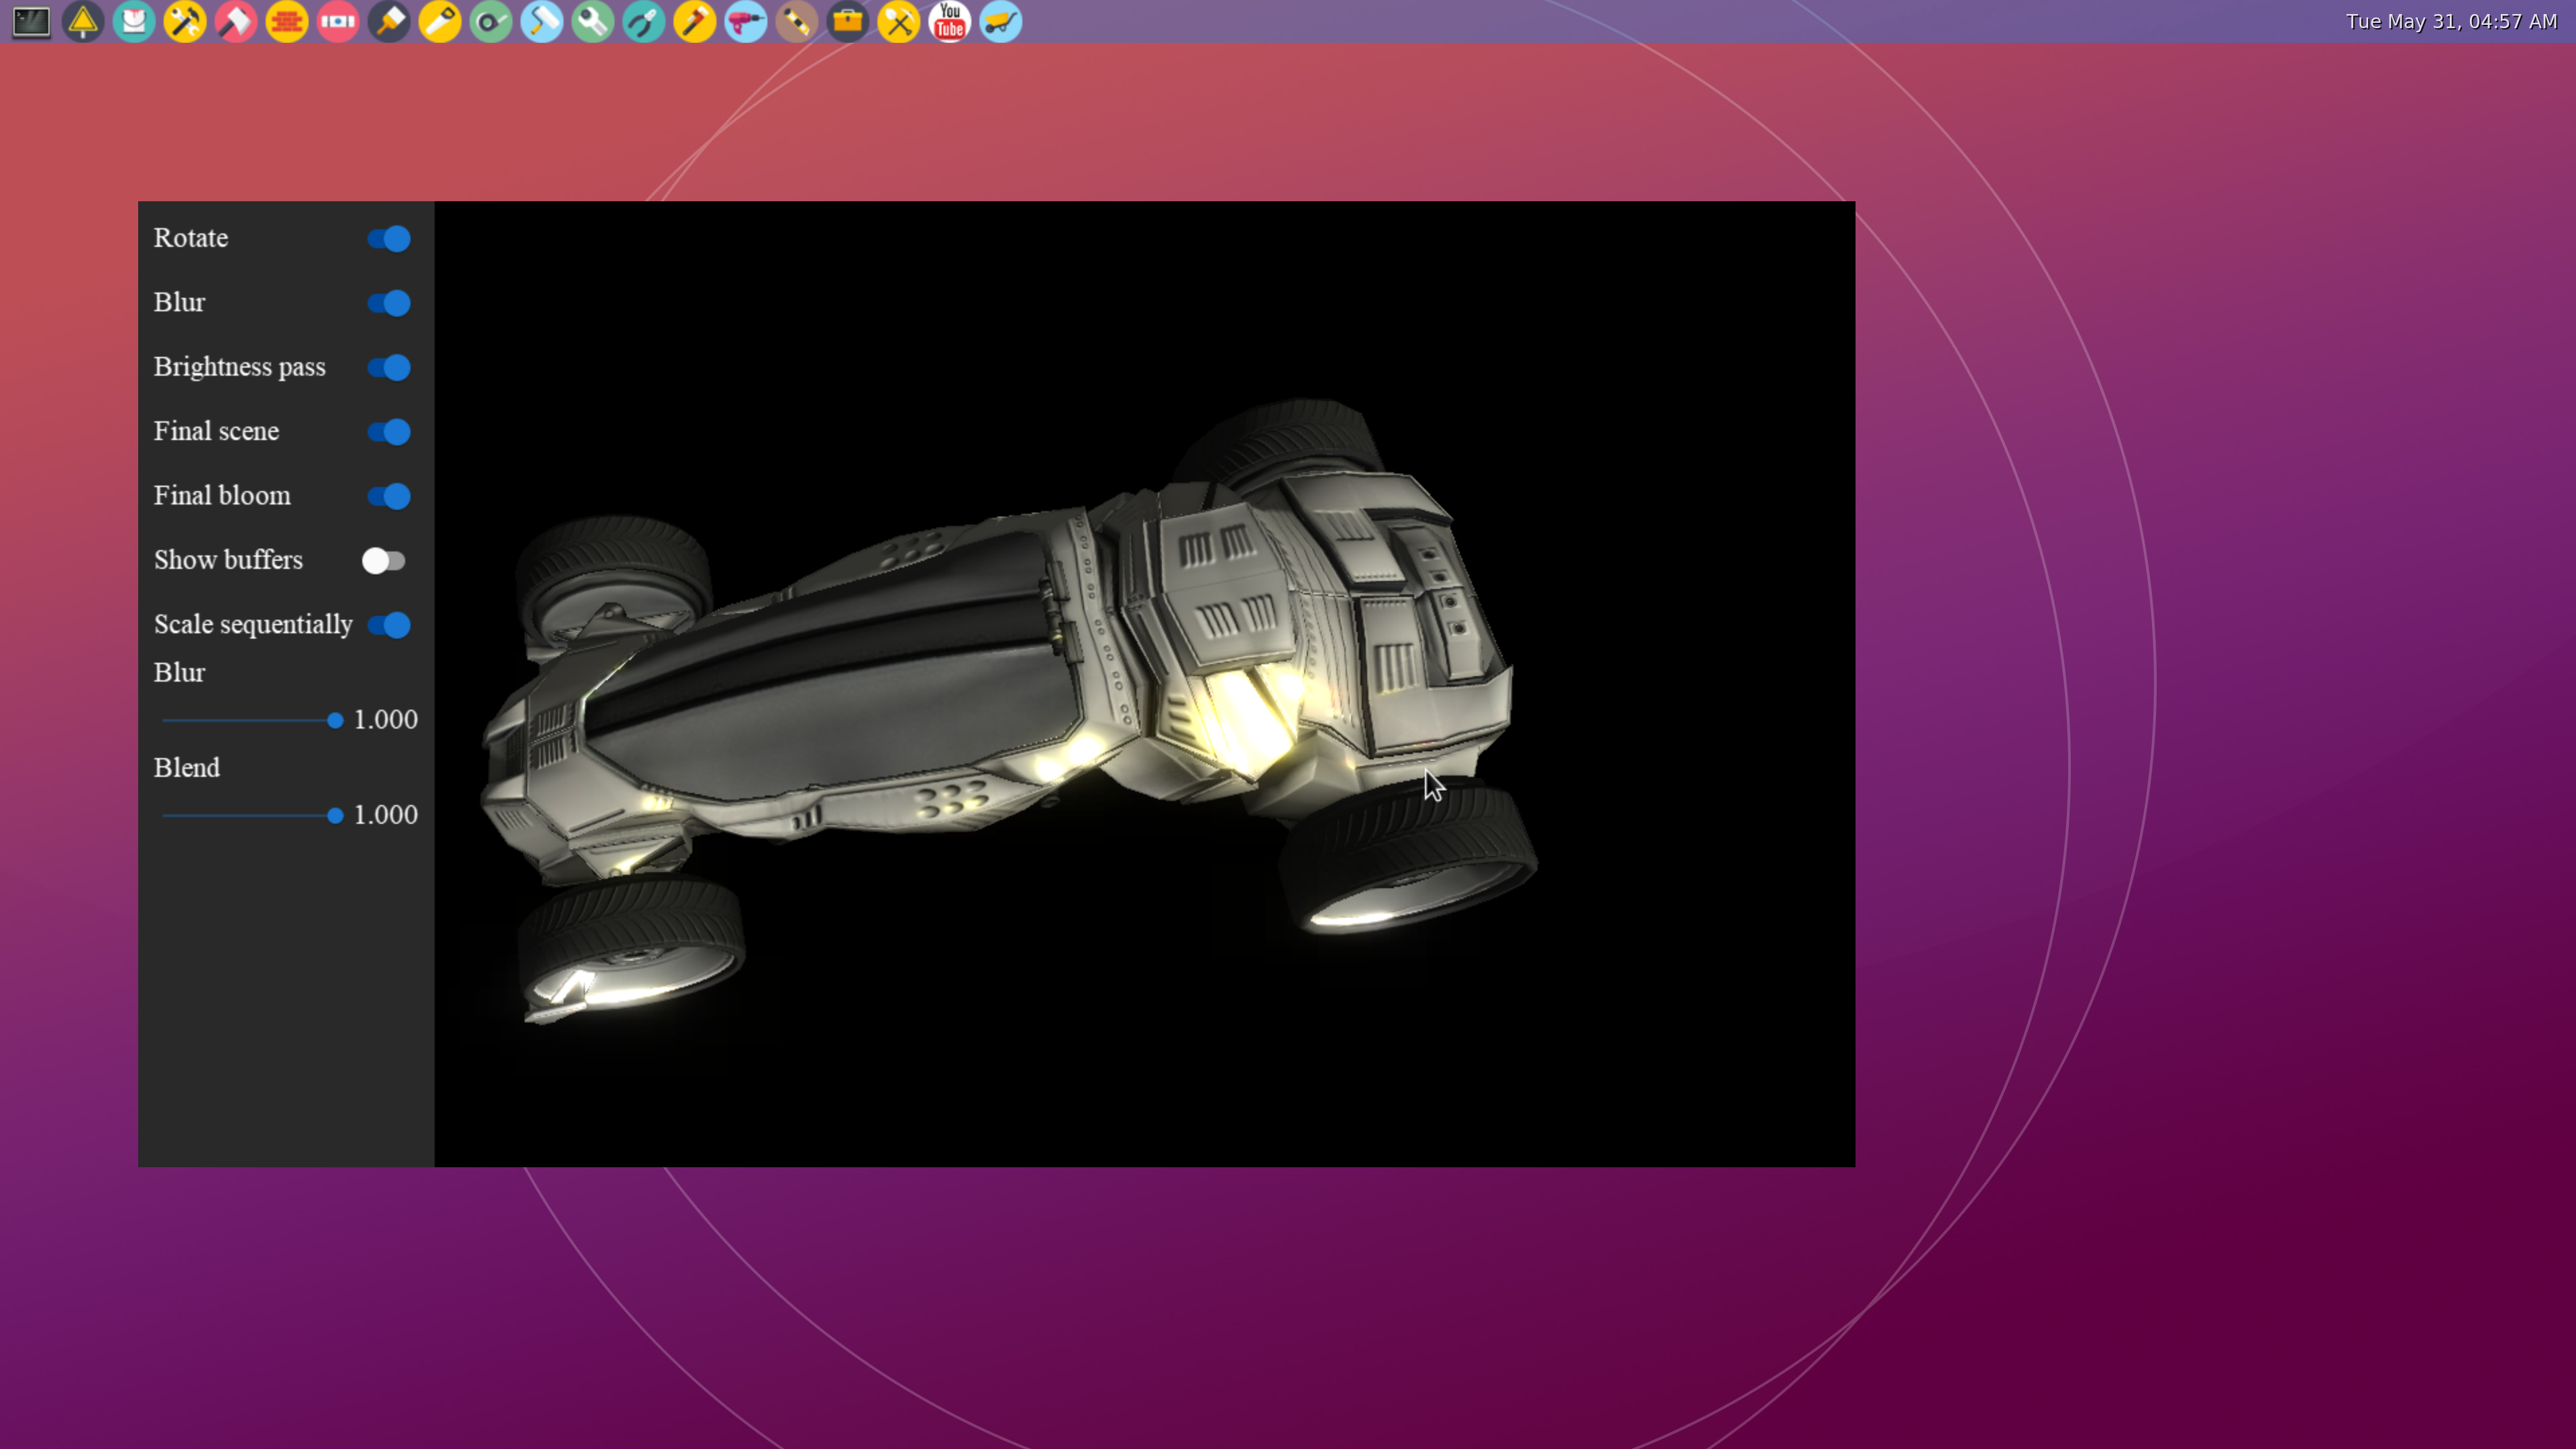Open the paint bucket icon
The image size is (2576, 1449).
tap(134, 22)
